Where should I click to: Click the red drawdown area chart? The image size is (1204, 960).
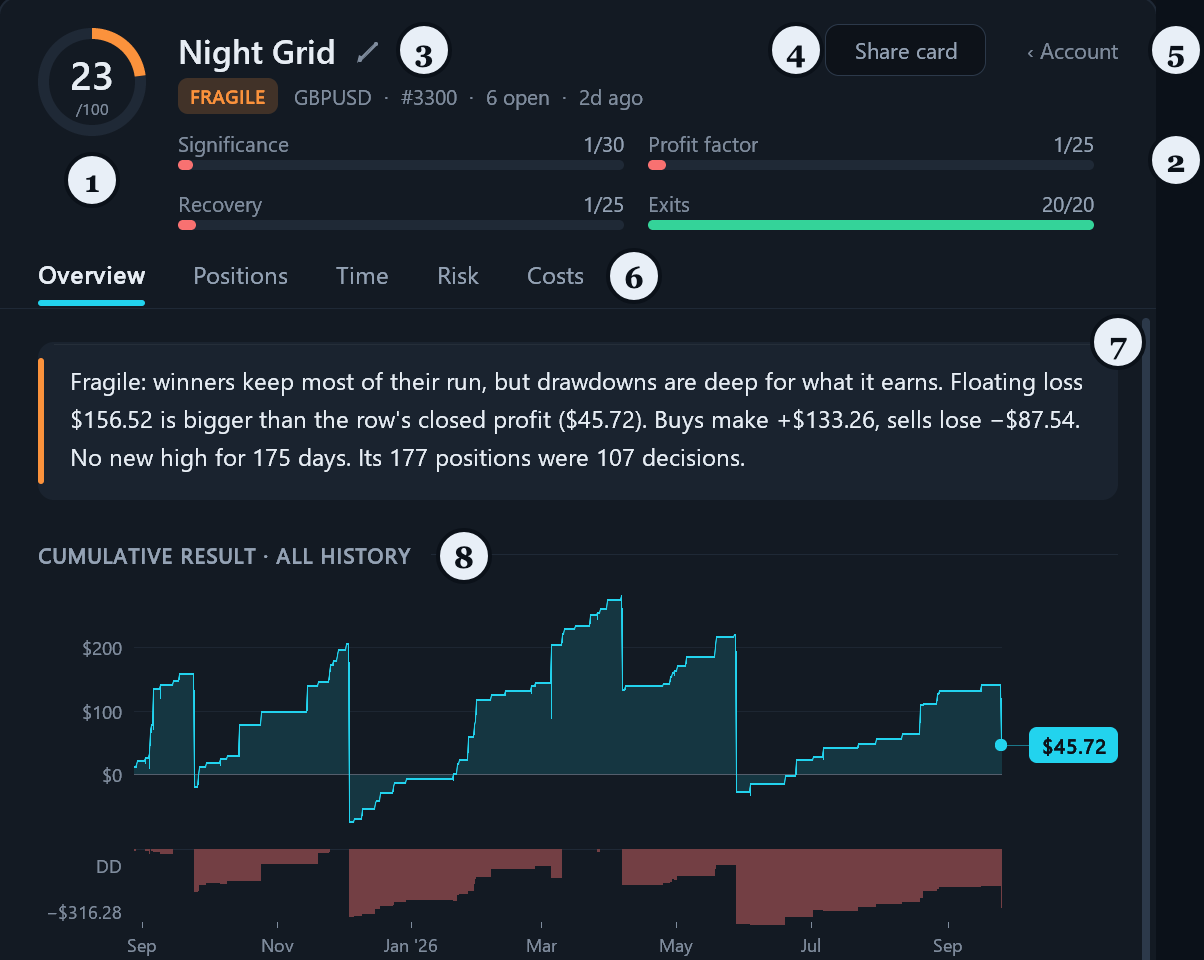(568, 885)
